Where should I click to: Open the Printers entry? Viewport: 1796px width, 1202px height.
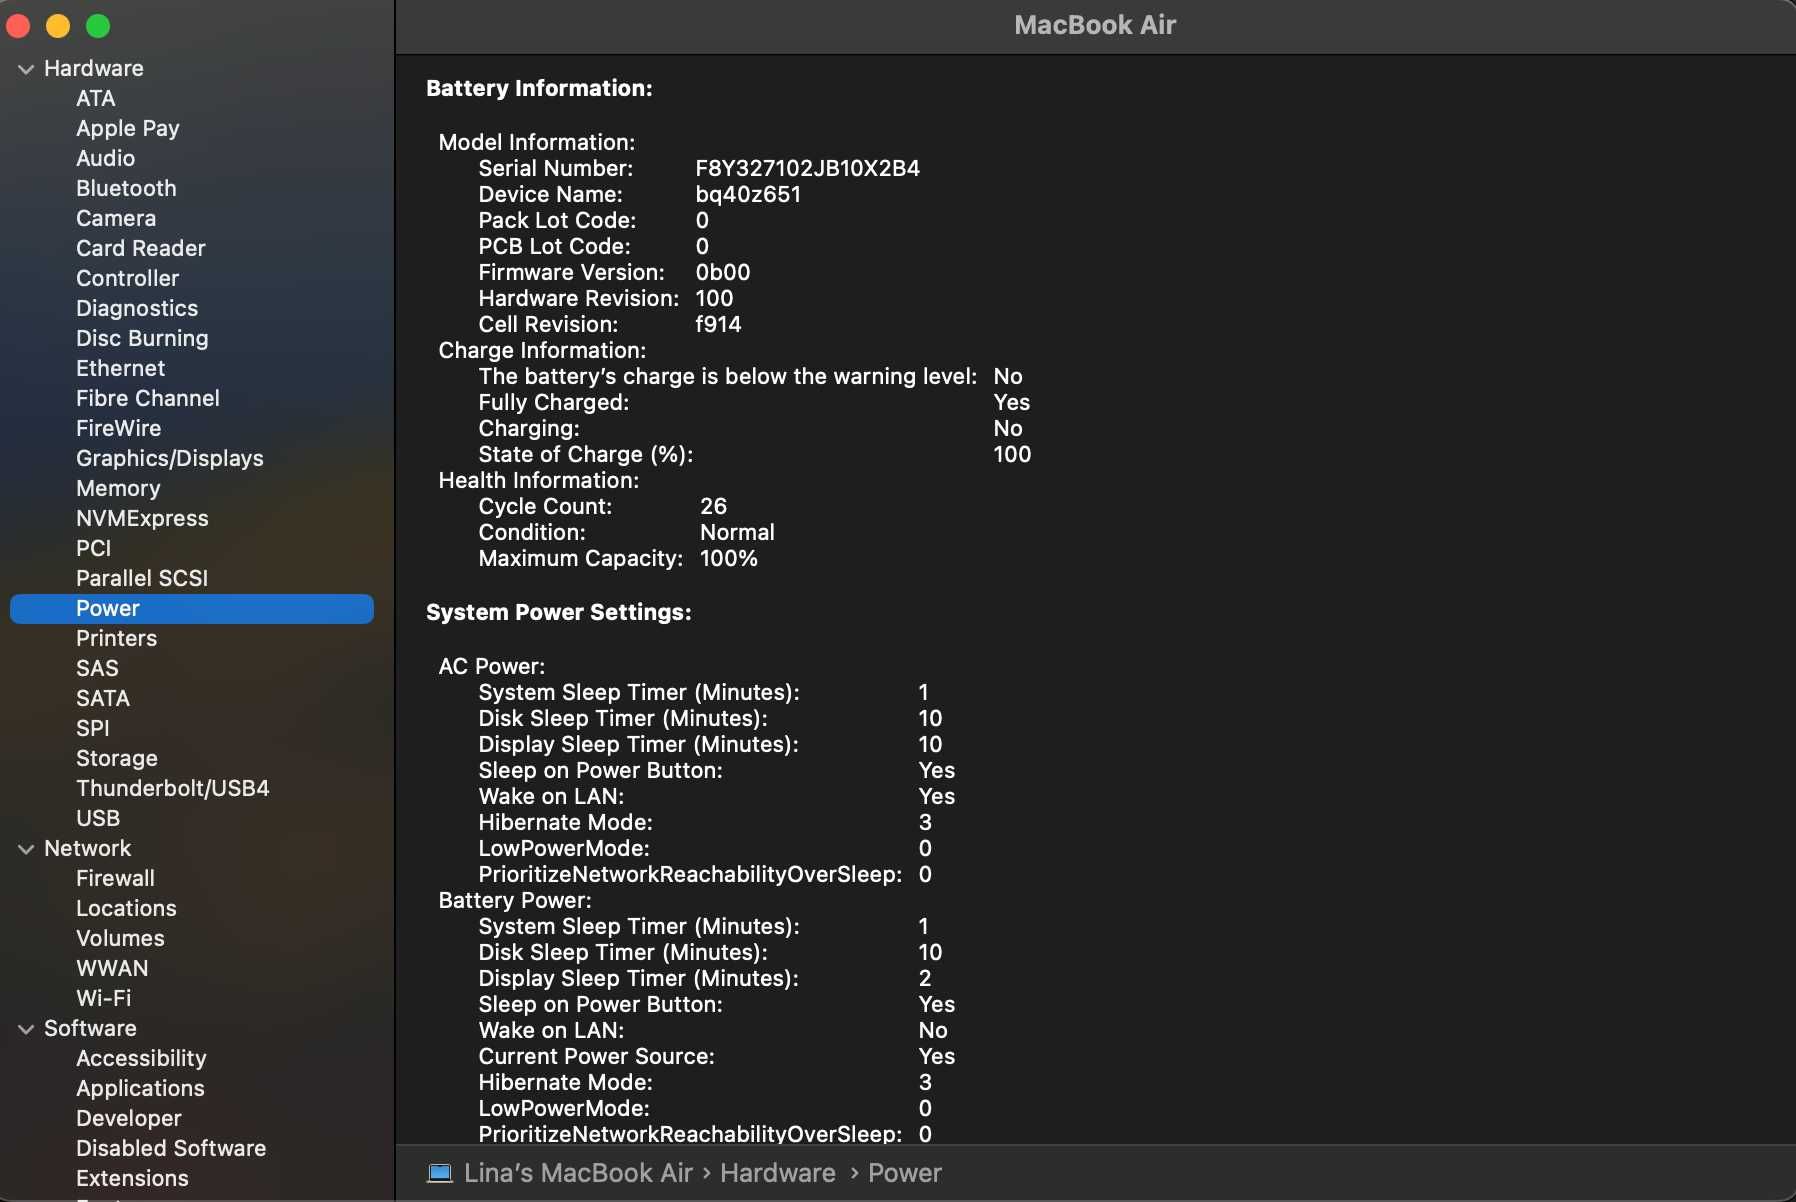117,638
